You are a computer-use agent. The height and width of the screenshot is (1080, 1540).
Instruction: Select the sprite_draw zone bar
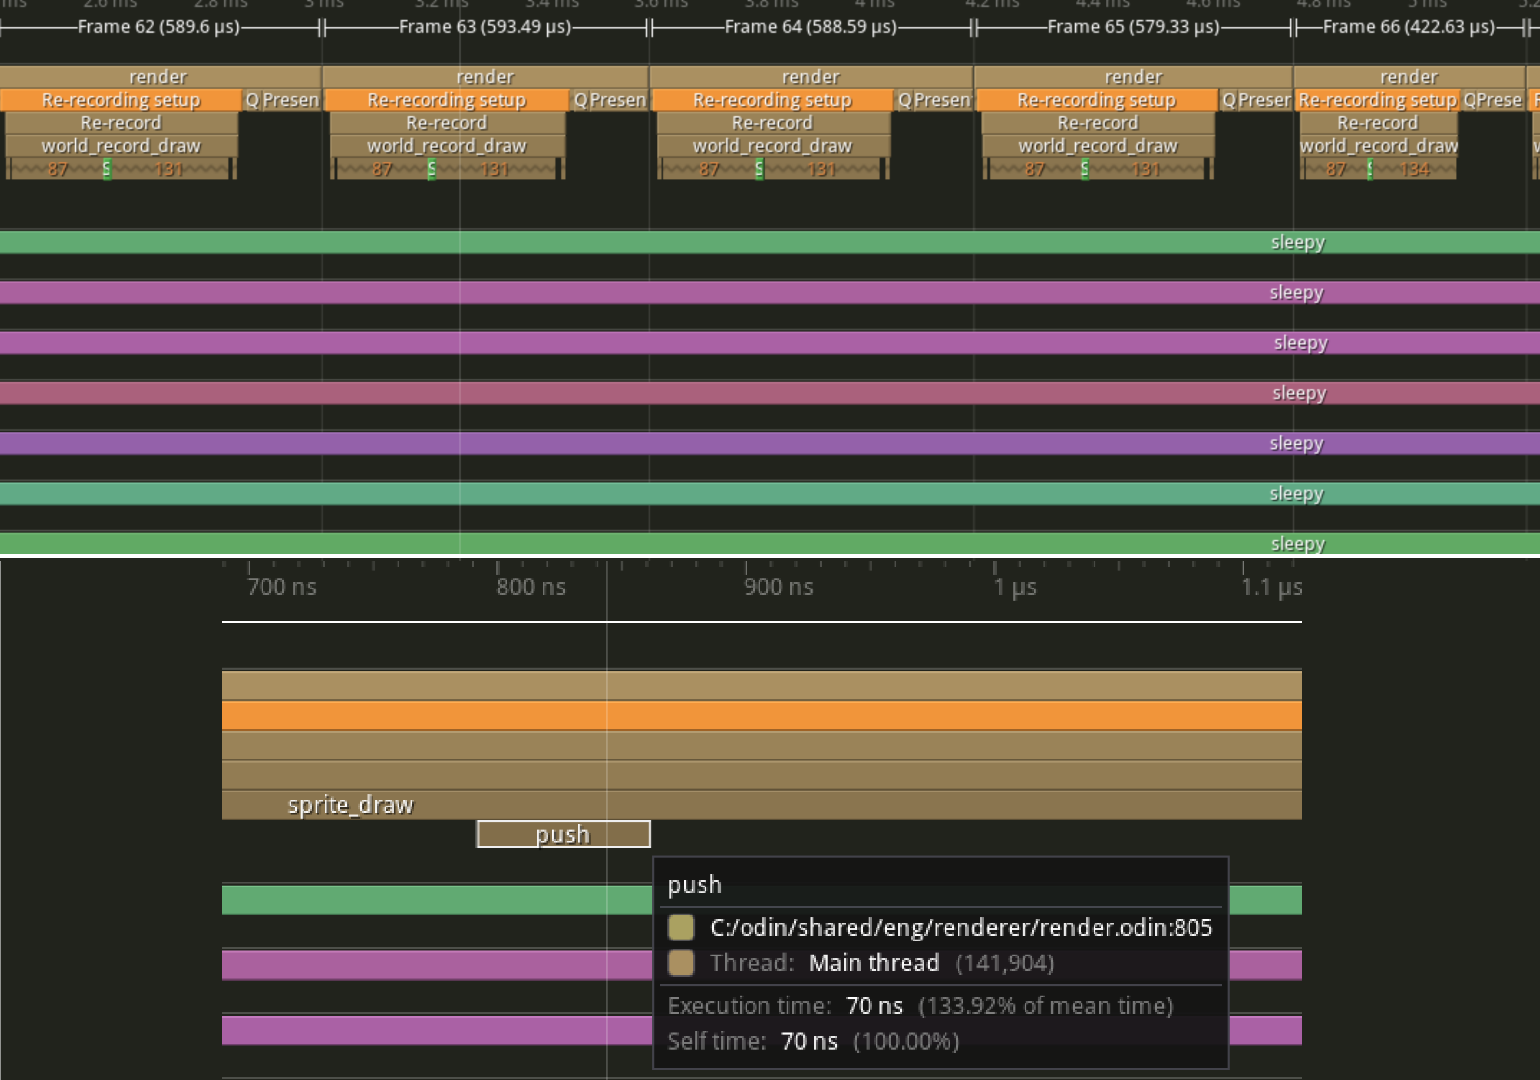350,805
